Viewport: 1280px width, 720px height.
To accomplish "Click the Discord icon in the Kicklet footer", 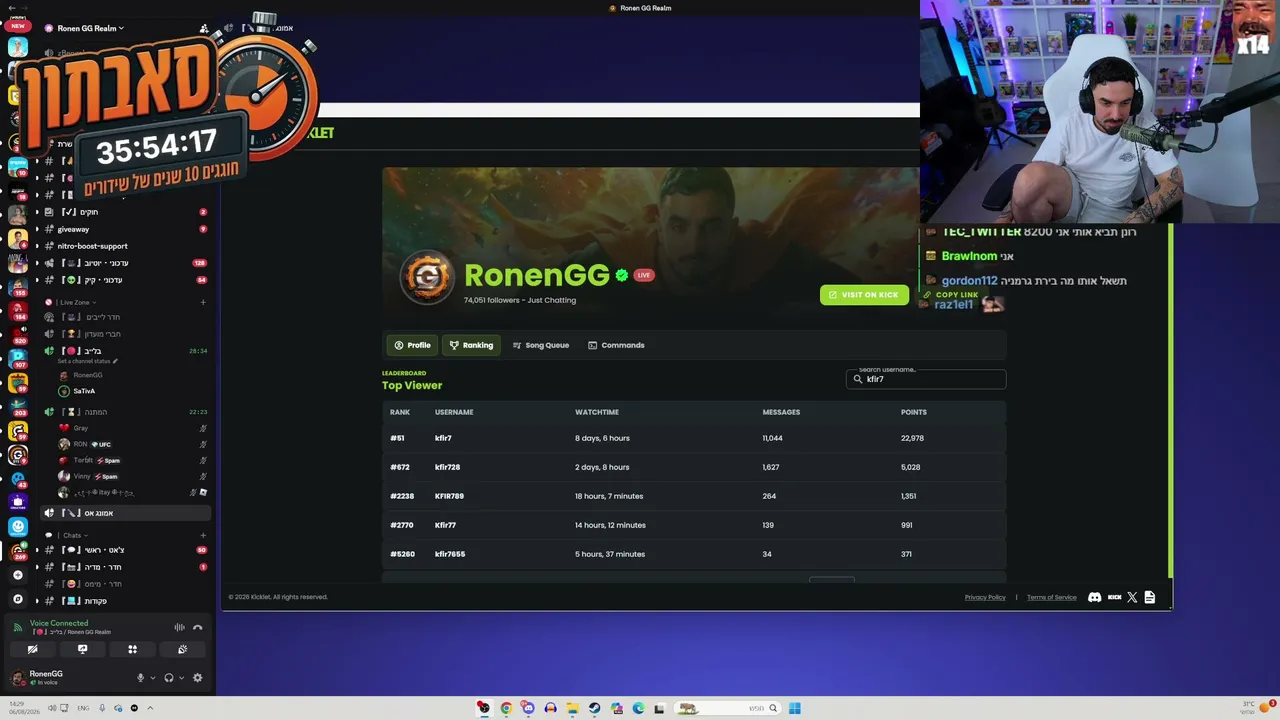I will [x=1095, y=597].
